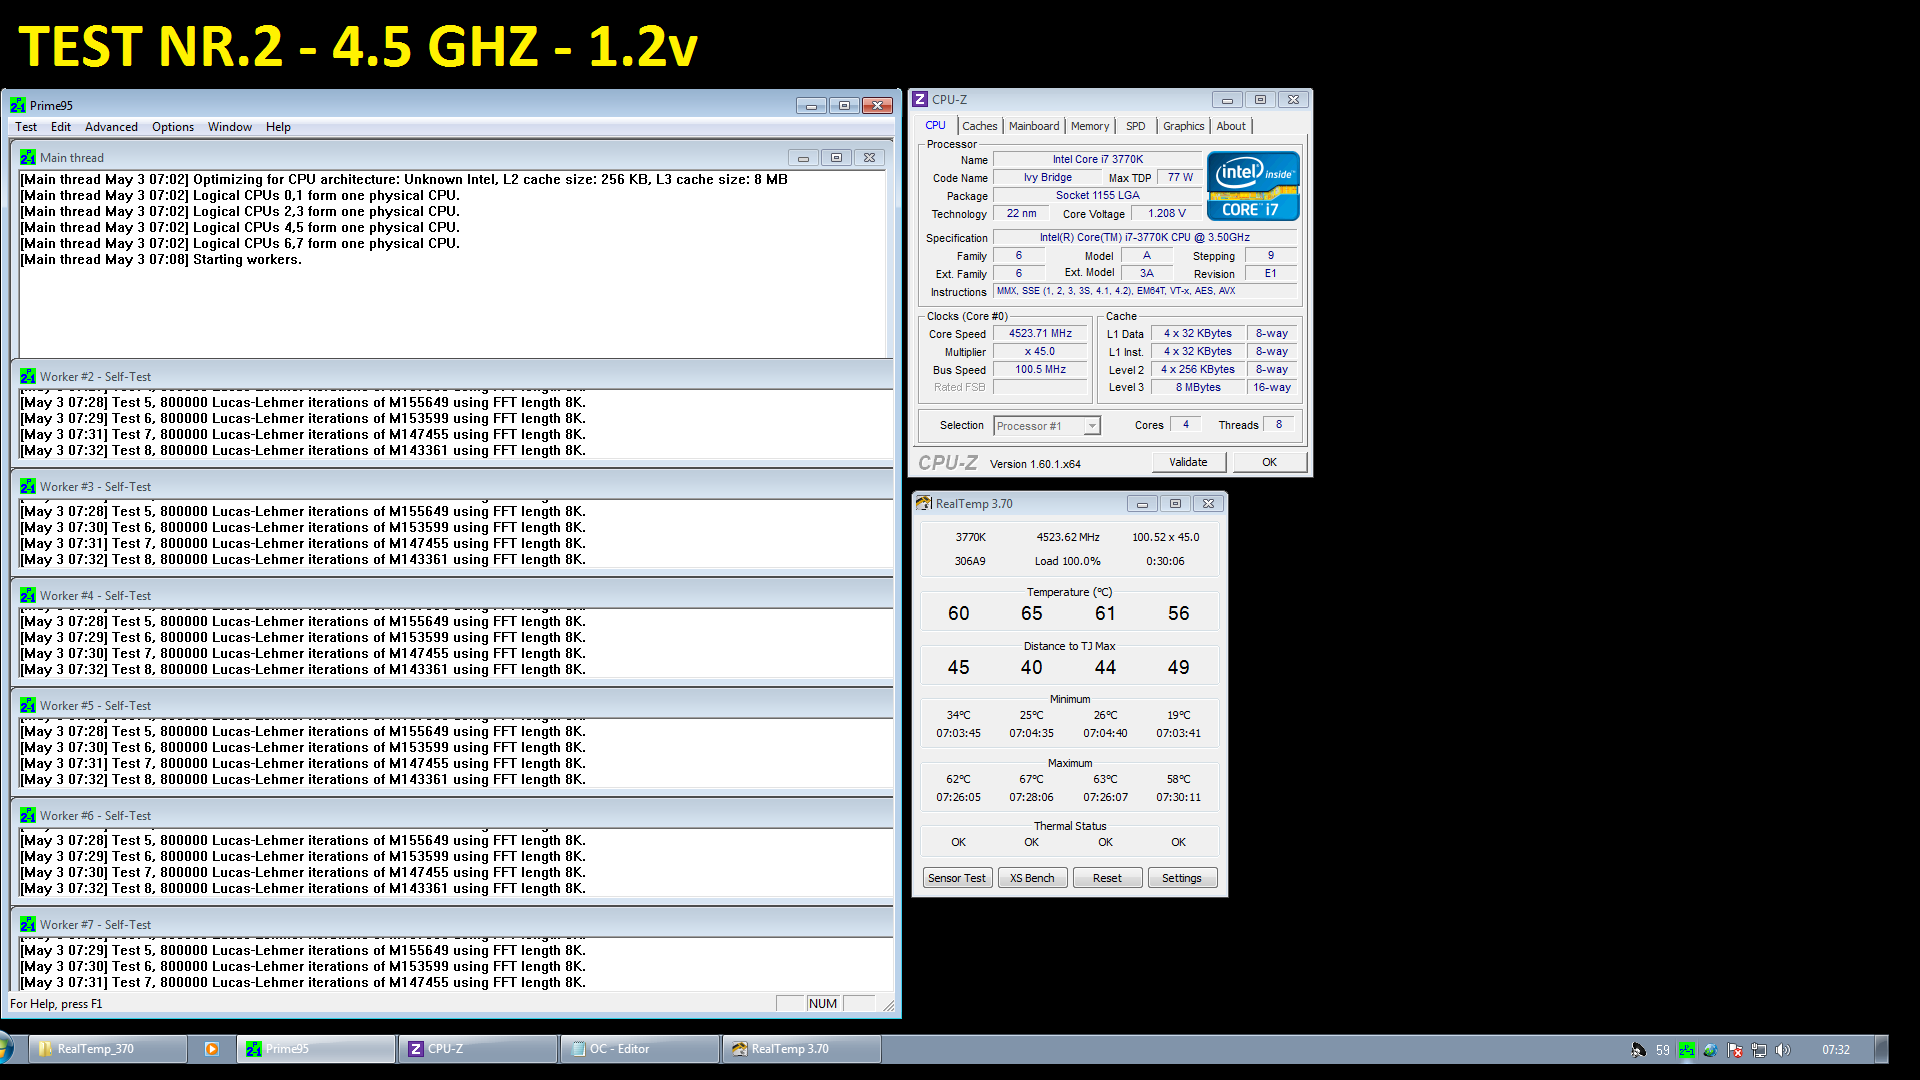Click the Action Center flag icon
This screenshot has height=1080, width=1920.
1735,1050
